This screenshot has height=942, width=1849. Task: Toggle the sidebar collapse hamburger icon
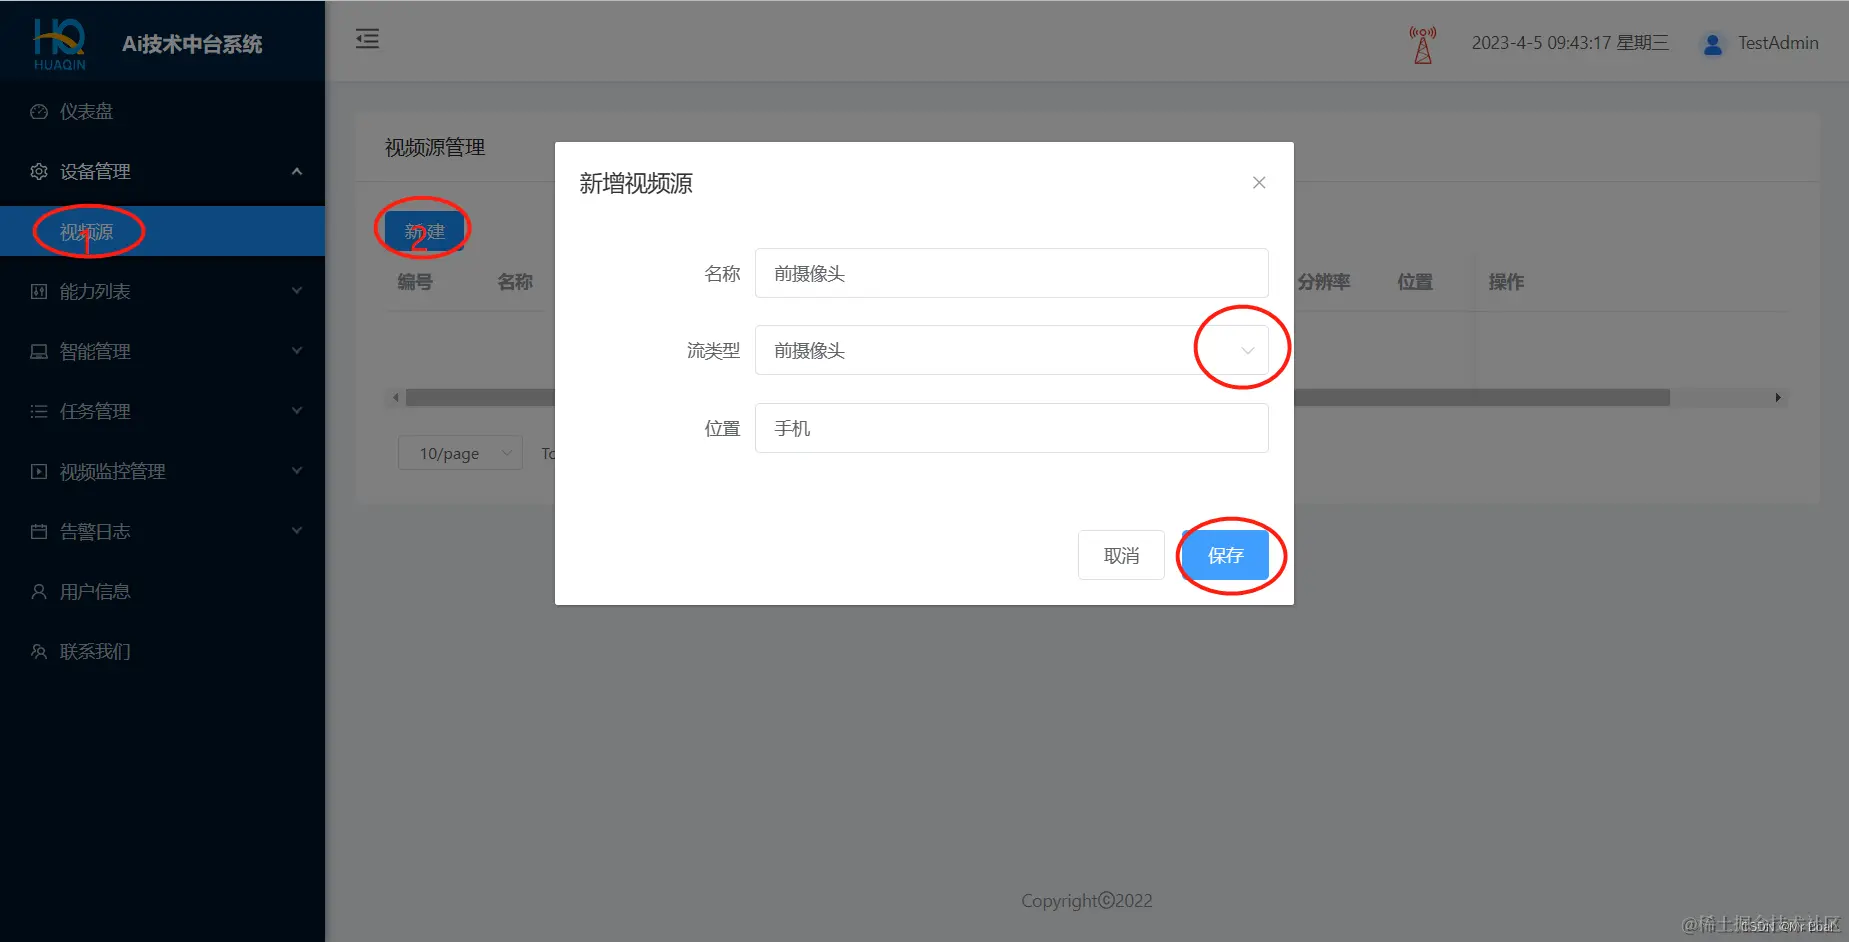pyautogui.click(x=368, y=39)
